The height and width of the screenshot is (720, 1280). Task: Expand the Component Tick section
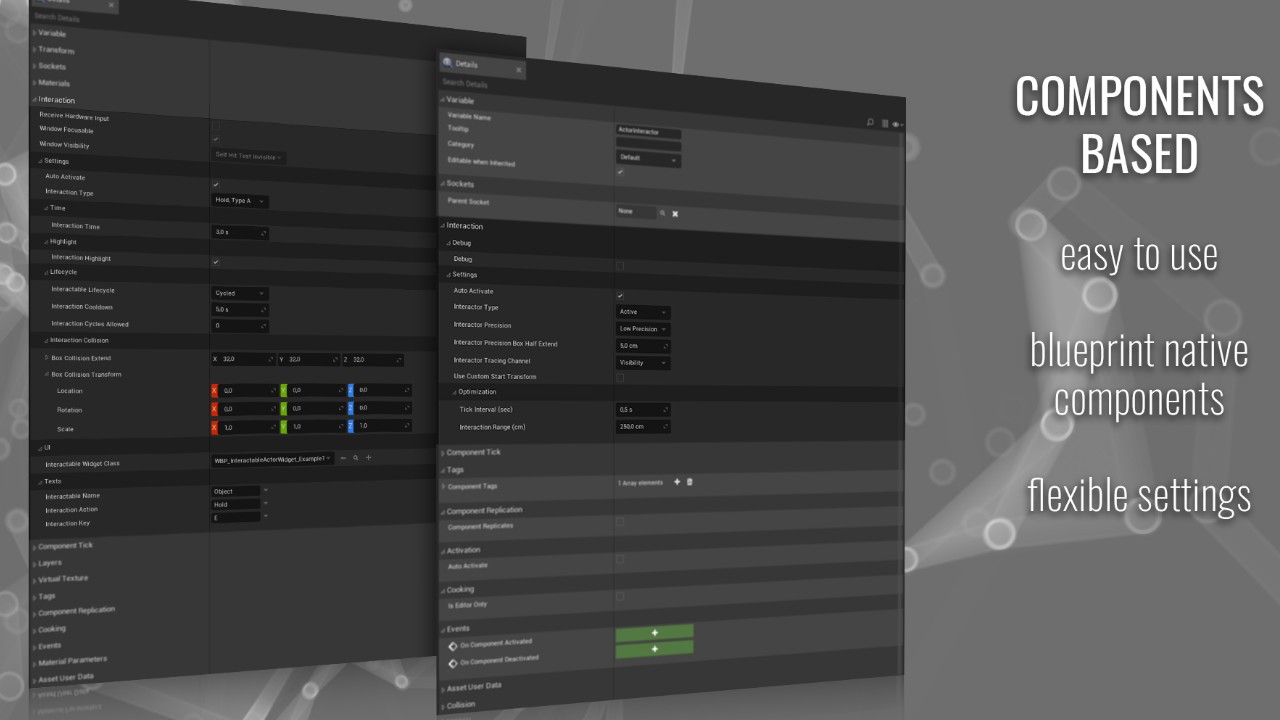coord(473,453)
